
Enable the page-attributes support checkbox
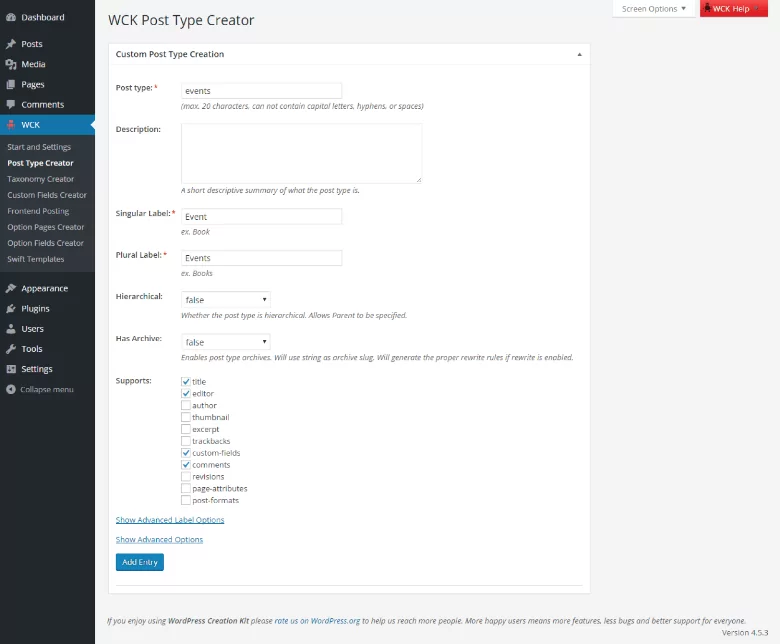pyautogui.click(x=186, y=488)
